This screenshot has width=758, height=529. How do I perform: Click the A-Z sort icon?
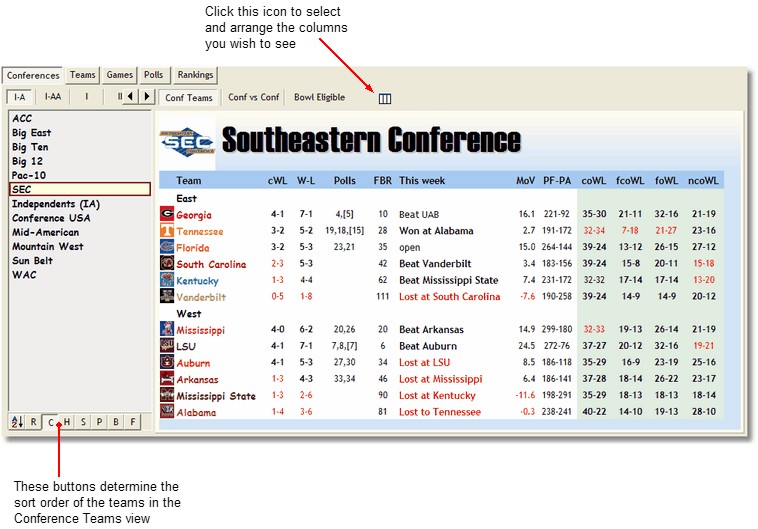[17, 422]
